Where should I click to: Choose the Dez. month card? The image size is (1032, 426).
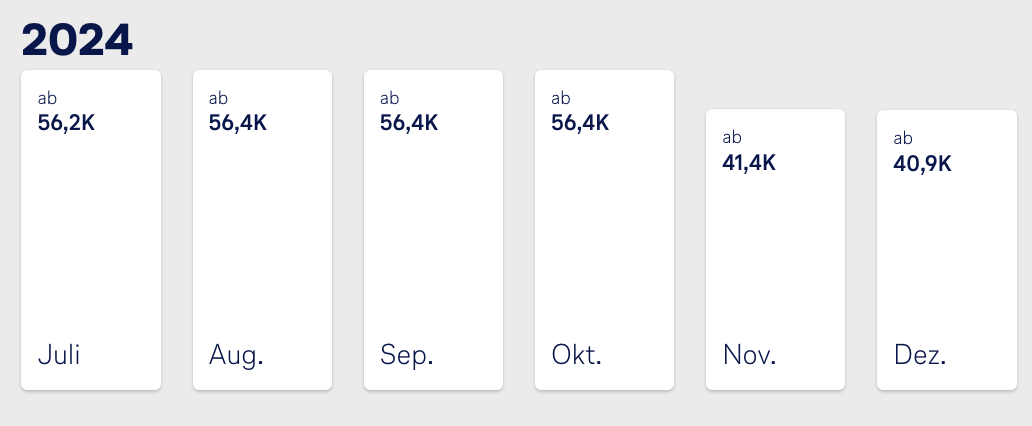tap(946, 250)
